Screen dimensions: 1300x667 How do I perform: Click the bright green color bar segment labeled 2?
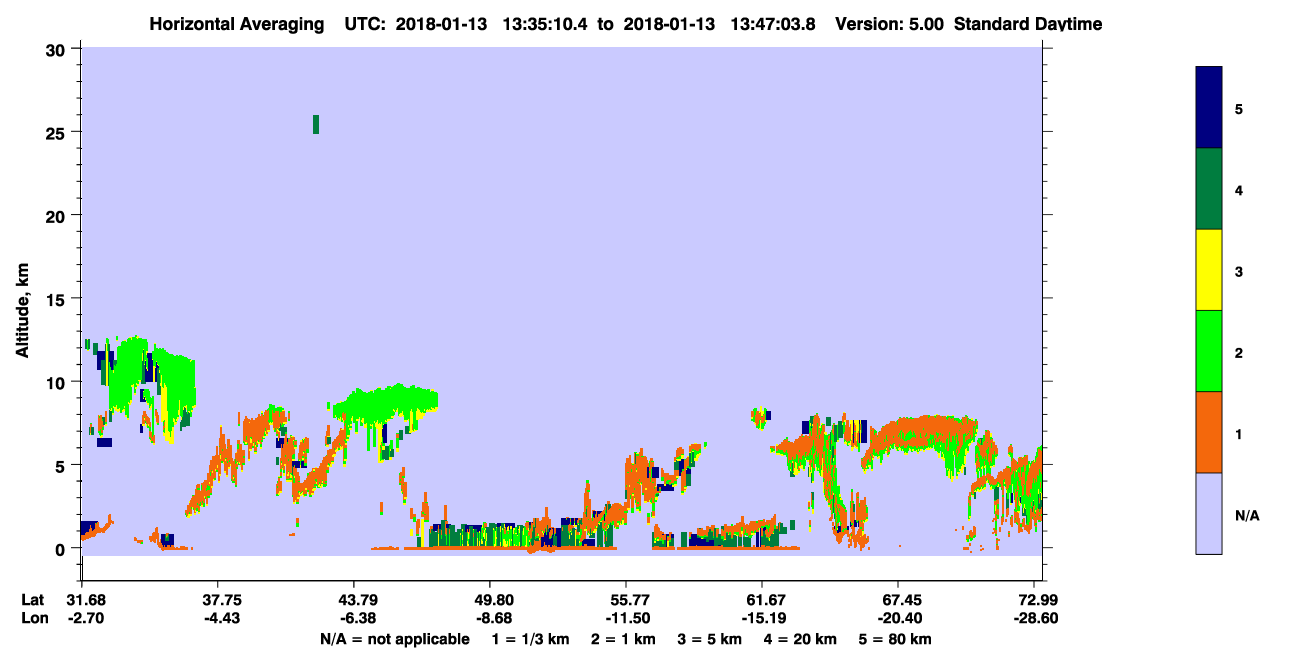click(x=1209, y=351)
